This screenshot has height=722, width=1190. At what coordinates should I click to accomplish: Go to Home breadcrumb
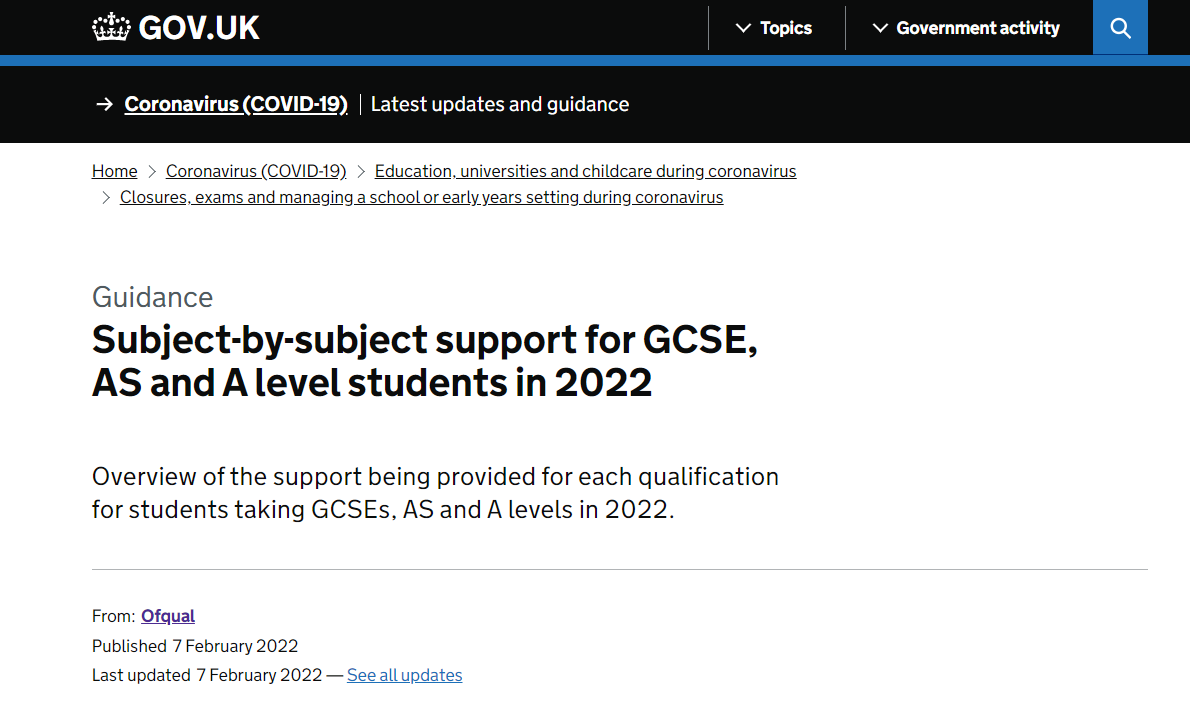click(x=115, y=172)
